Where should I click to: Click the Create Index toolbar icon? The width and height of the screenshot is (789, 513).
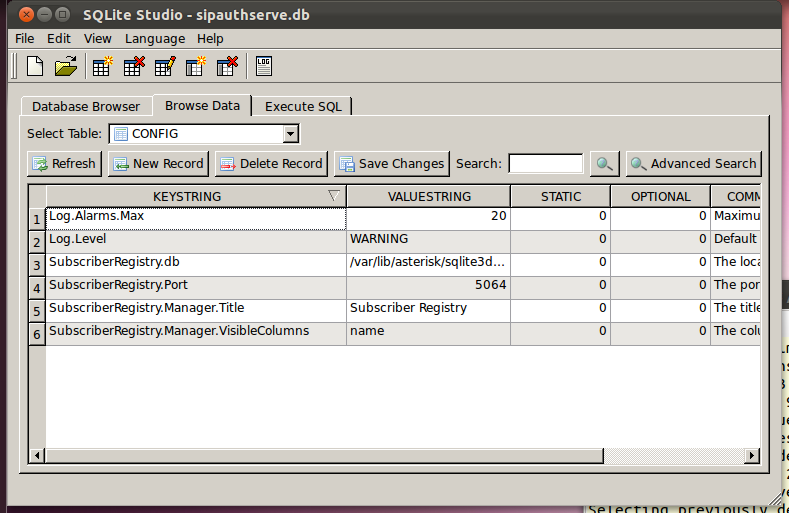[x=196, y=67]
